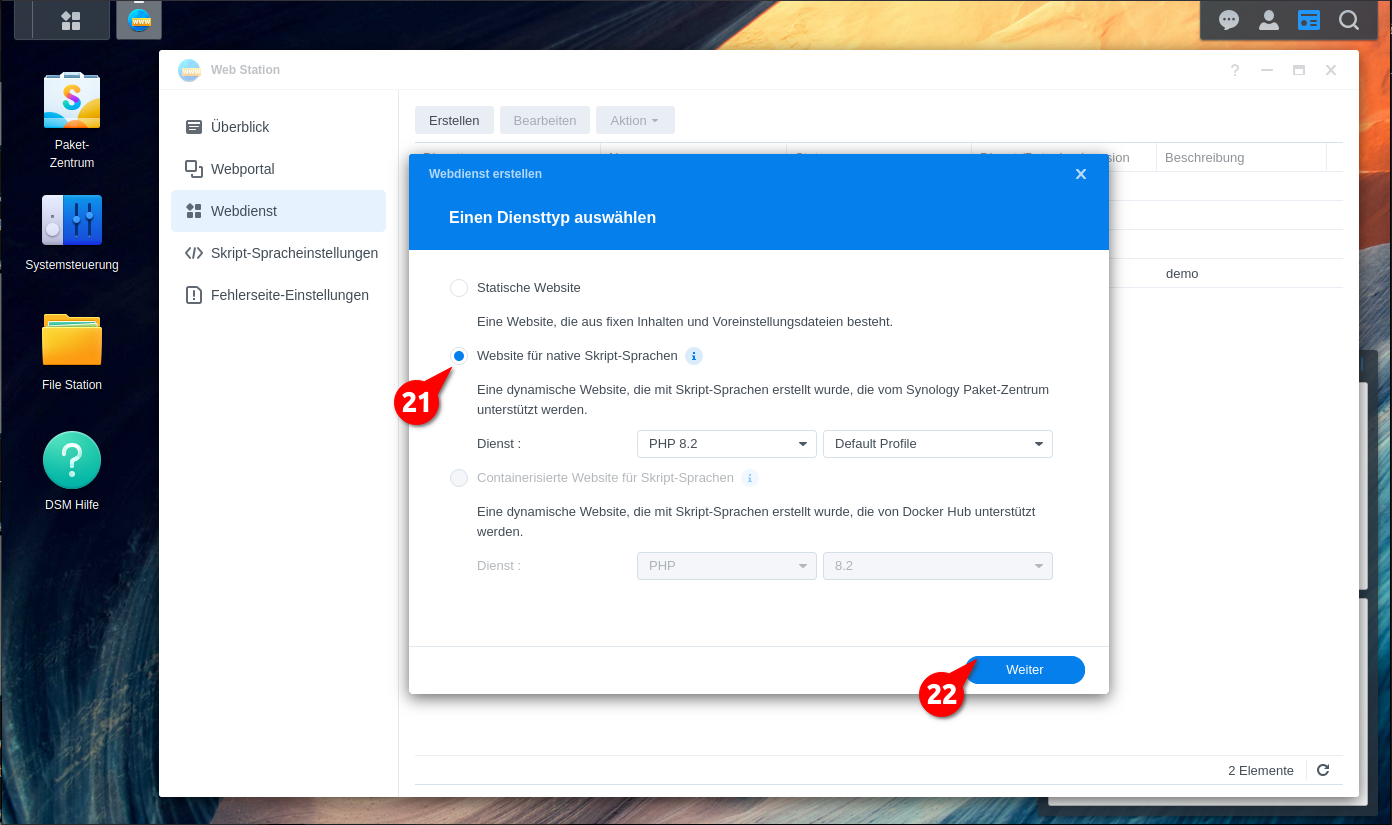Open Paket-Zentrum desktop icon
Viewport: 1392px width, 825px height.
71,101
